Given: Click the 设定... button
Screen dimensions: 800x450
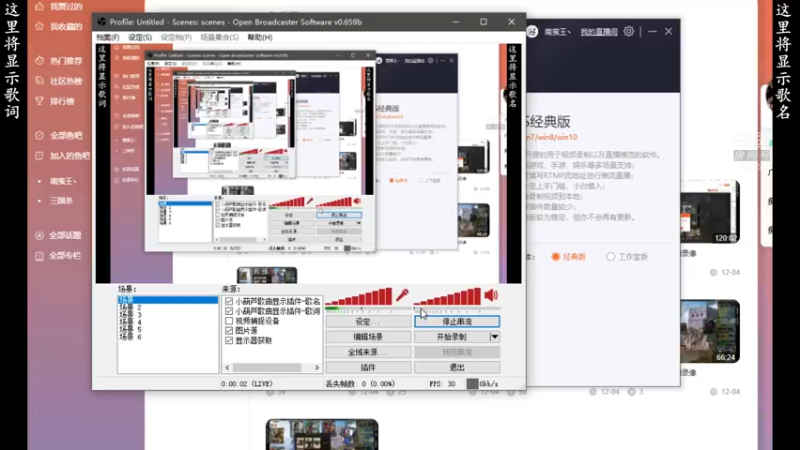Looking at the screenshot, I should coord(368,322).
